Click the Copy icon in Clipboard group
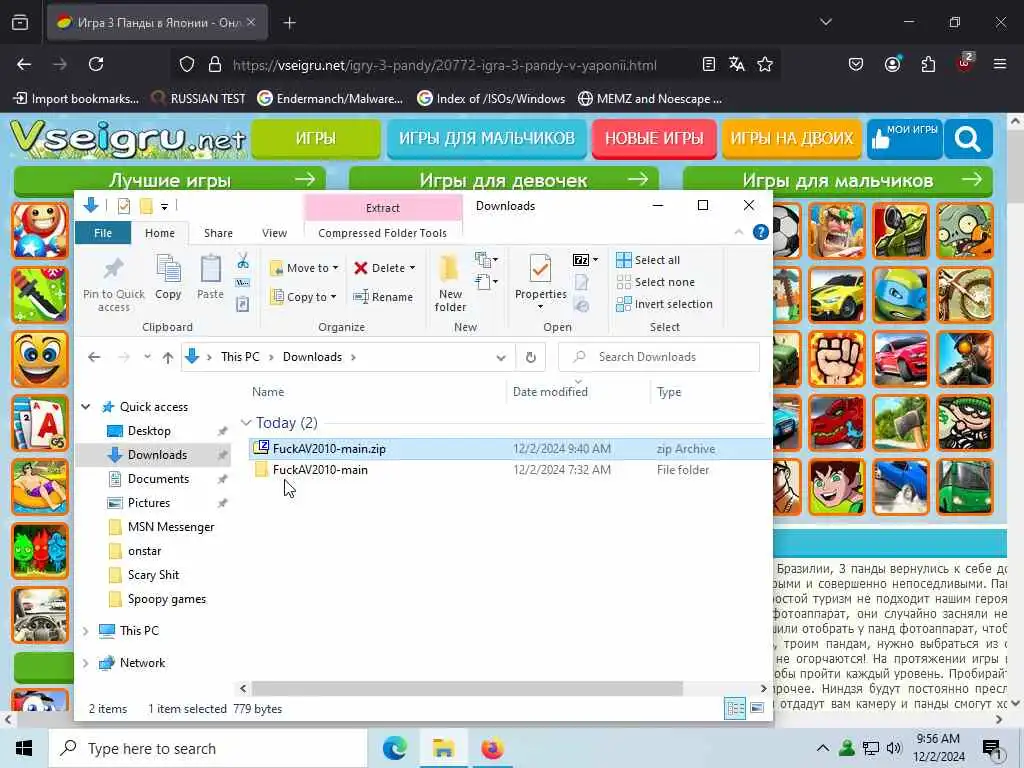Viewport: 1024px width, 768px height. pos(168,269)
